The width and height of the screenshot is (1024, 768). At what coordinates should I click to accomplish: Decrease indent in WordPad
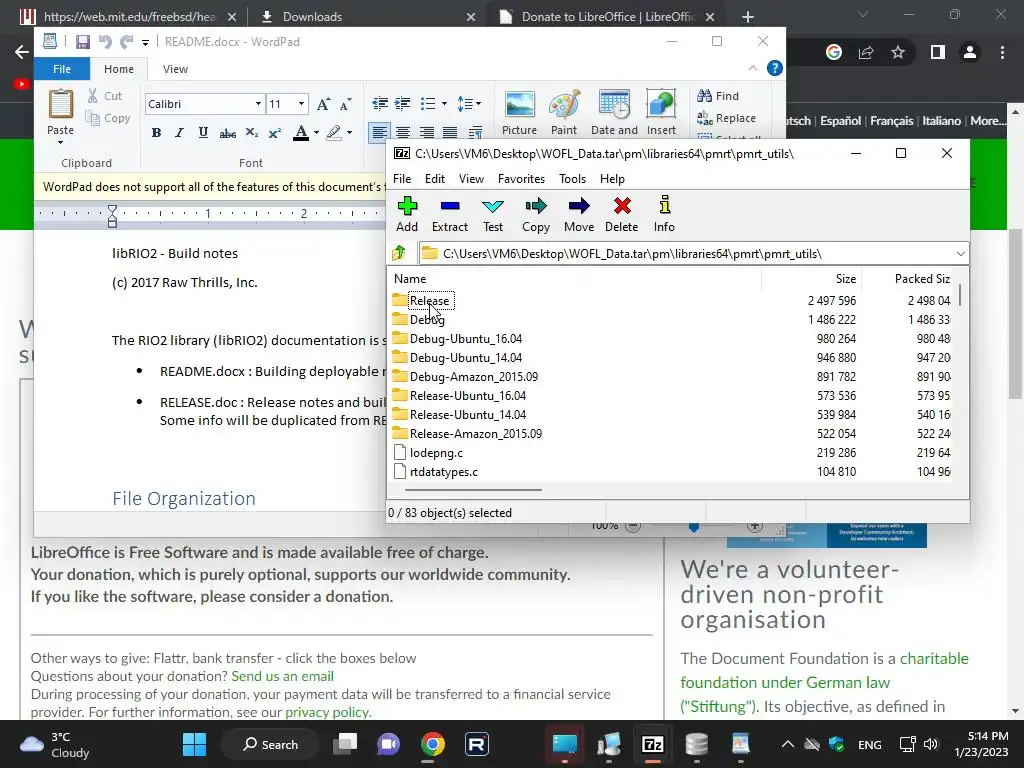tap(379, 104)
